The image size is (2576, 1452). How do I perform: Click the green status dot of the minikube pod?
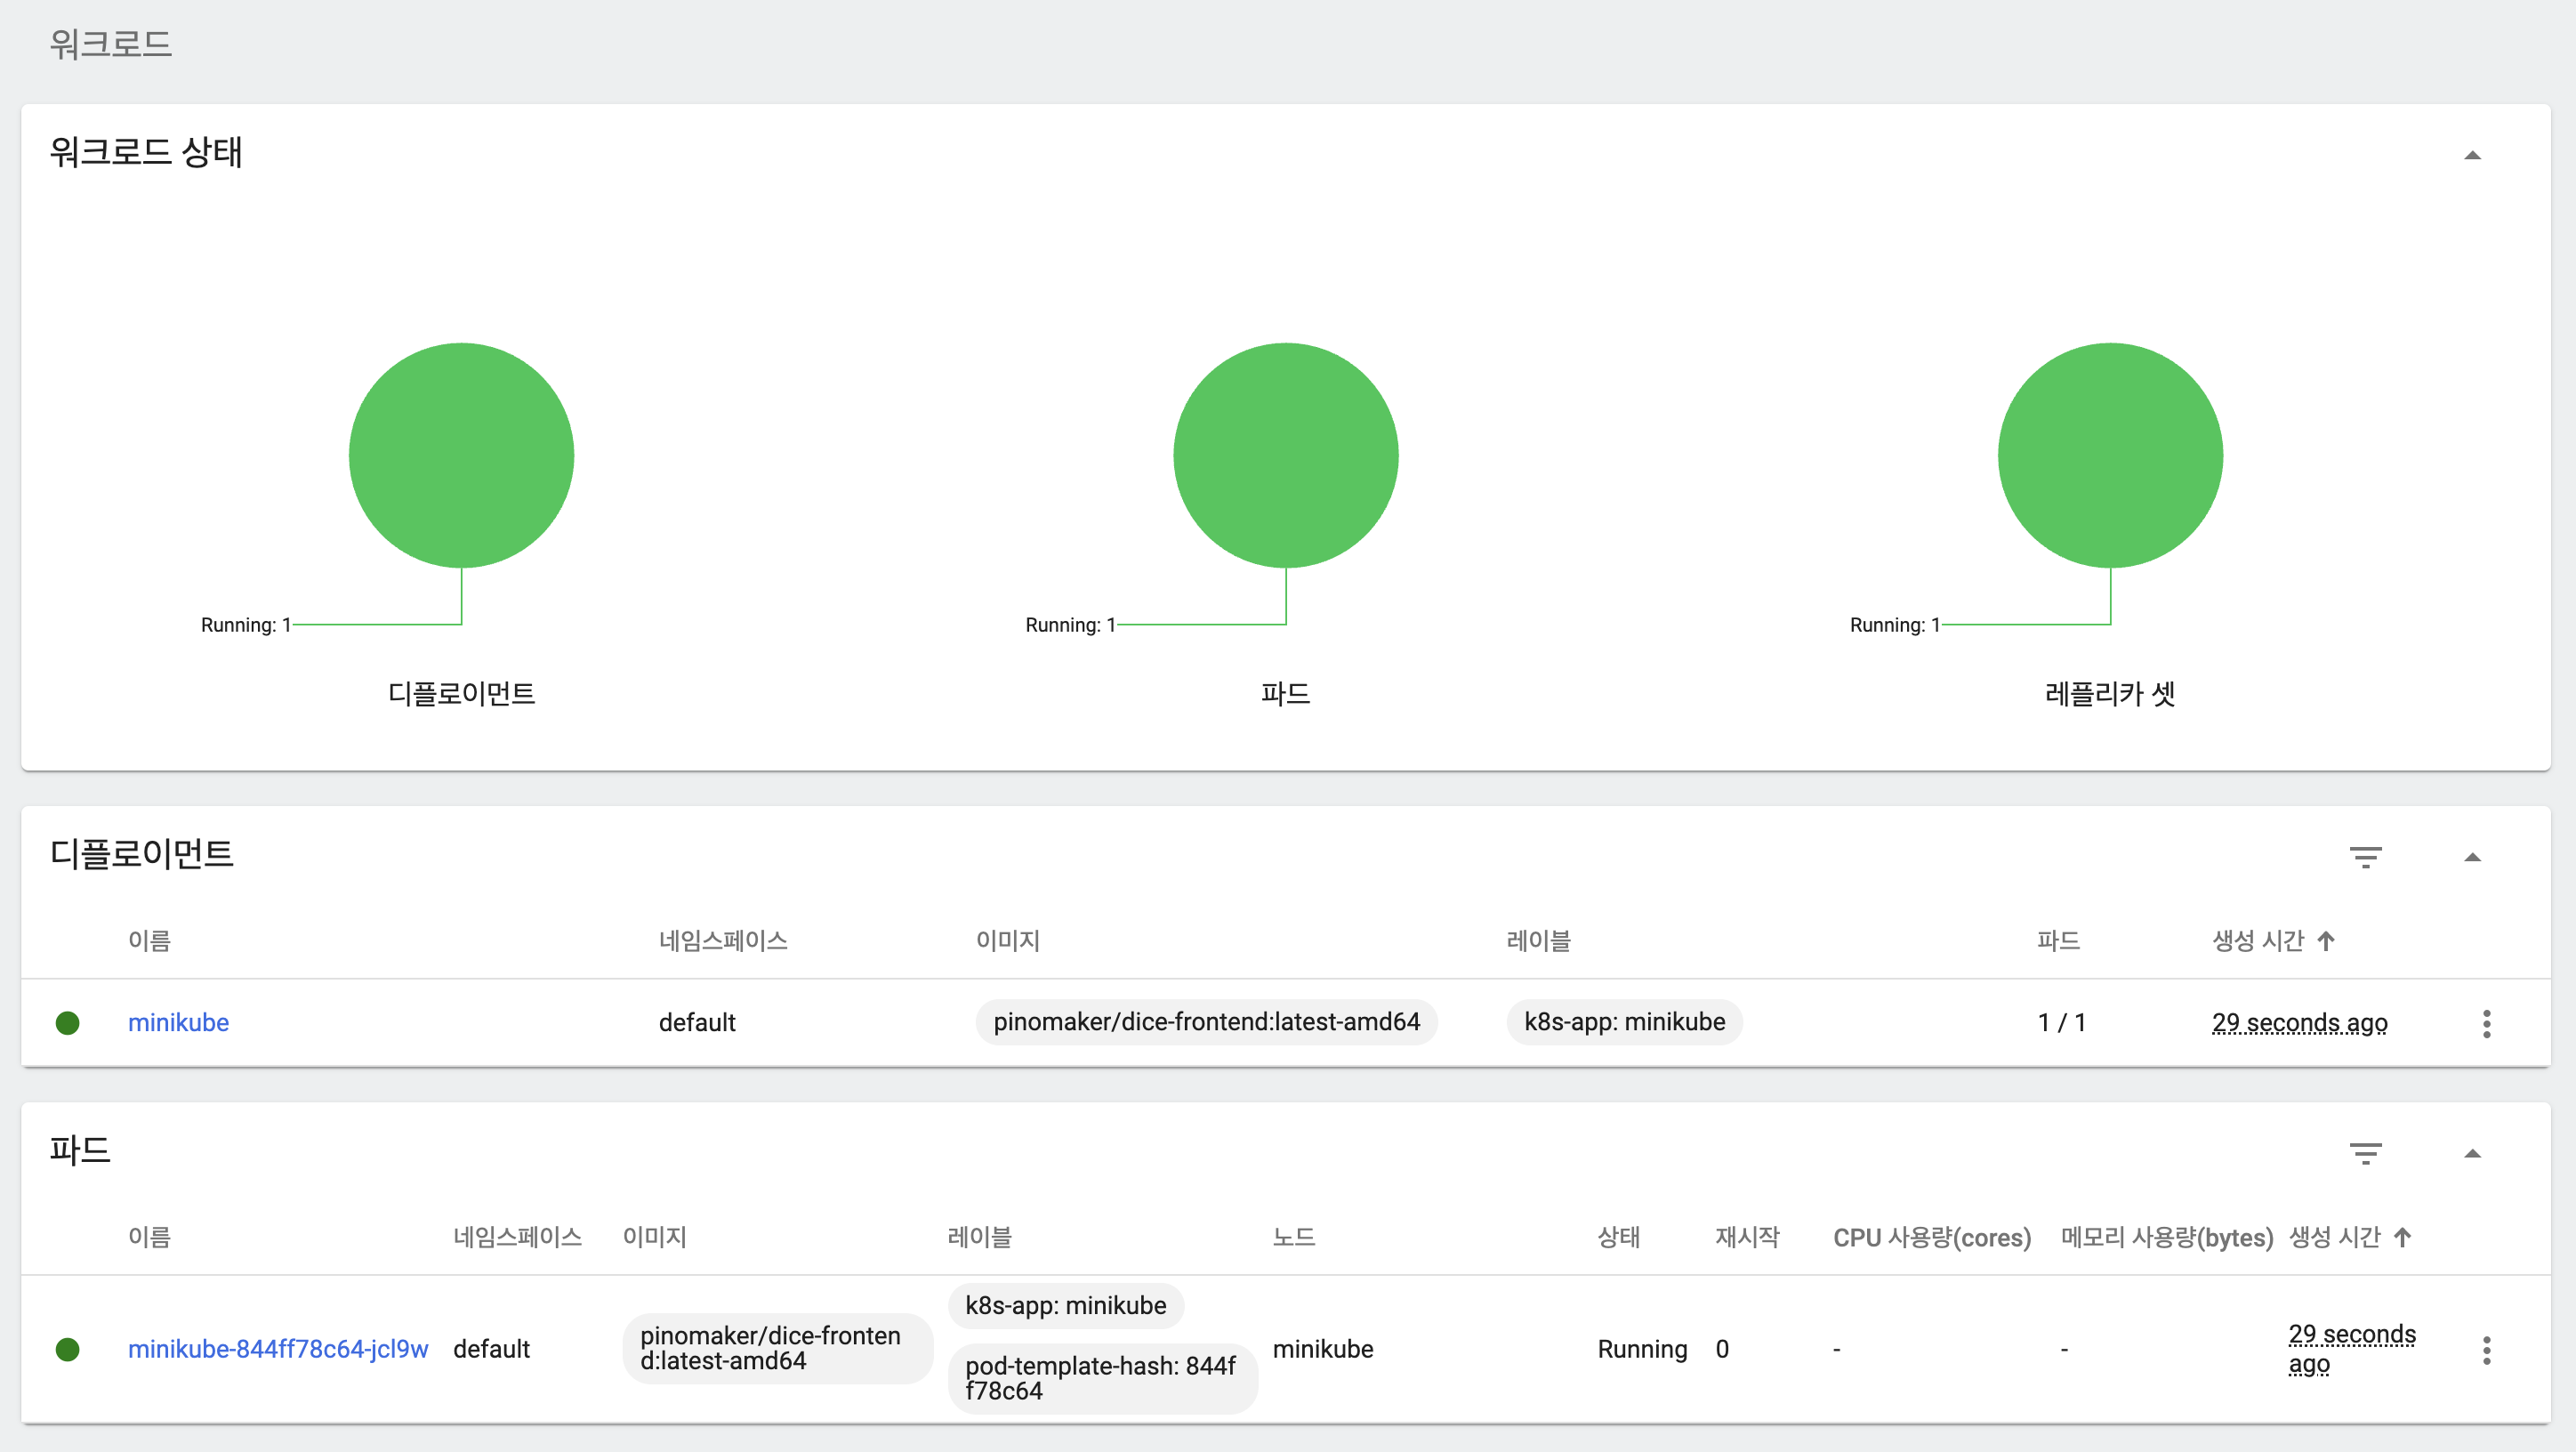tap(68, 1350)
